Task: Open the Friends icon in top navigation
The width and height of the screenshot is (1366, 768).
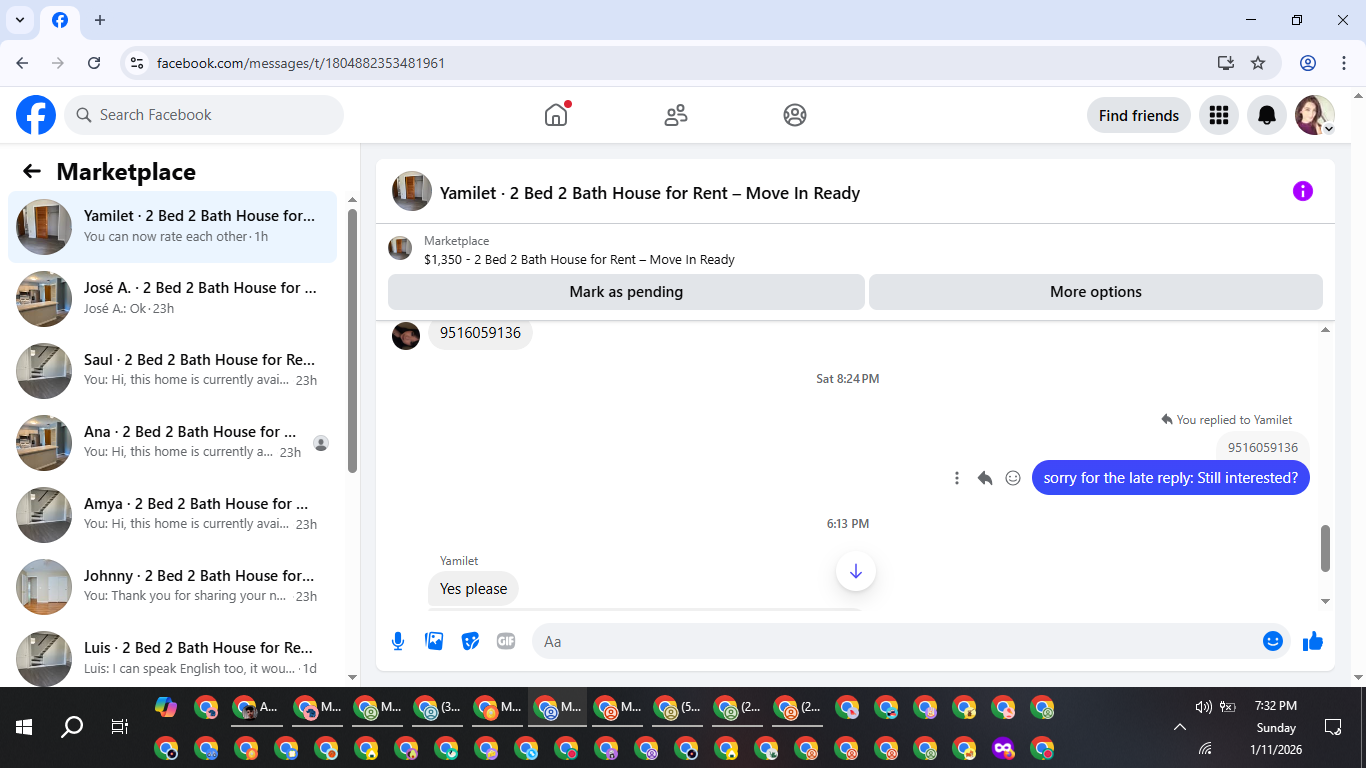Action: point(676,115)
